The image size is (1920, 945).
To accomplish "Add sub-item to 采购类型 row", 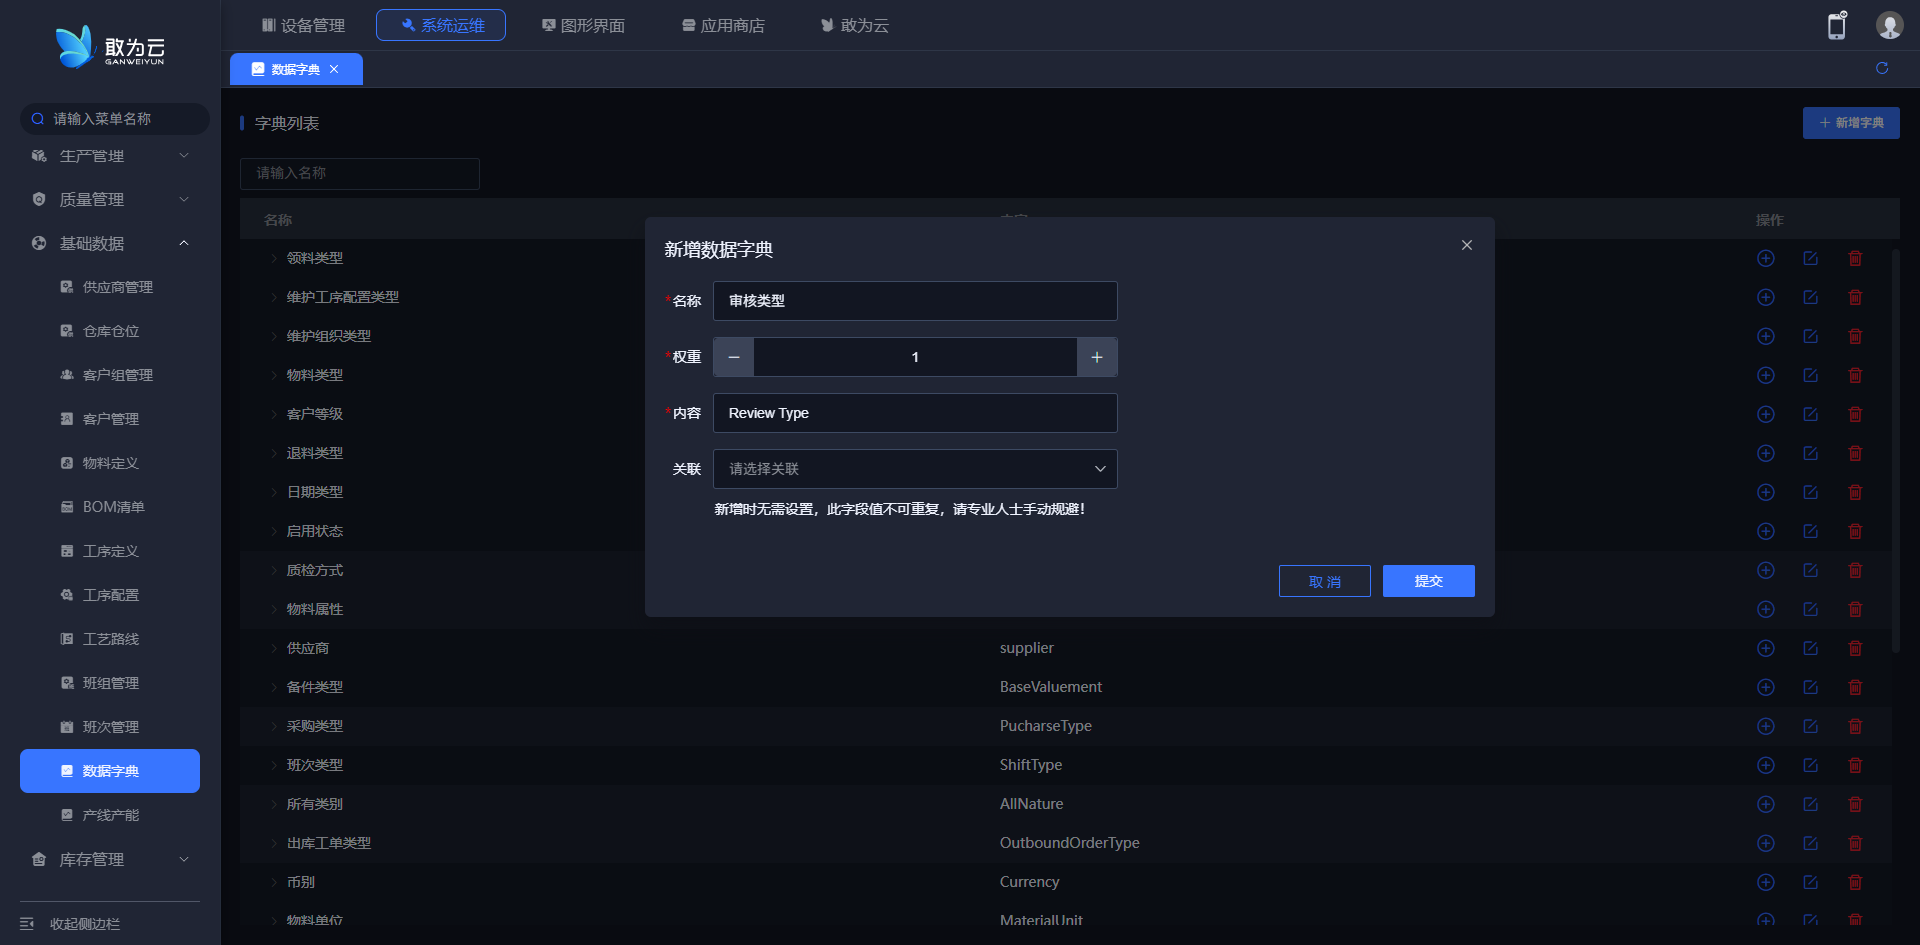I will click(x=1766, y=726).
